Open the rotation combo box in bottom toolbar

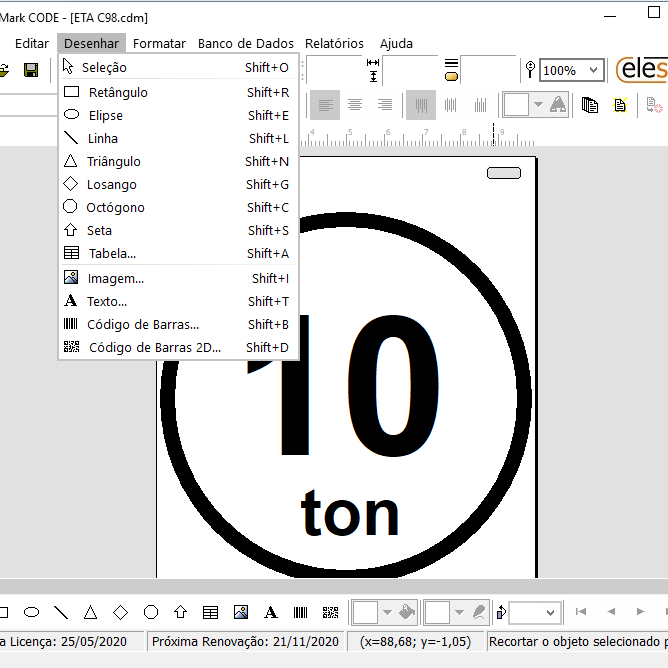535,613
